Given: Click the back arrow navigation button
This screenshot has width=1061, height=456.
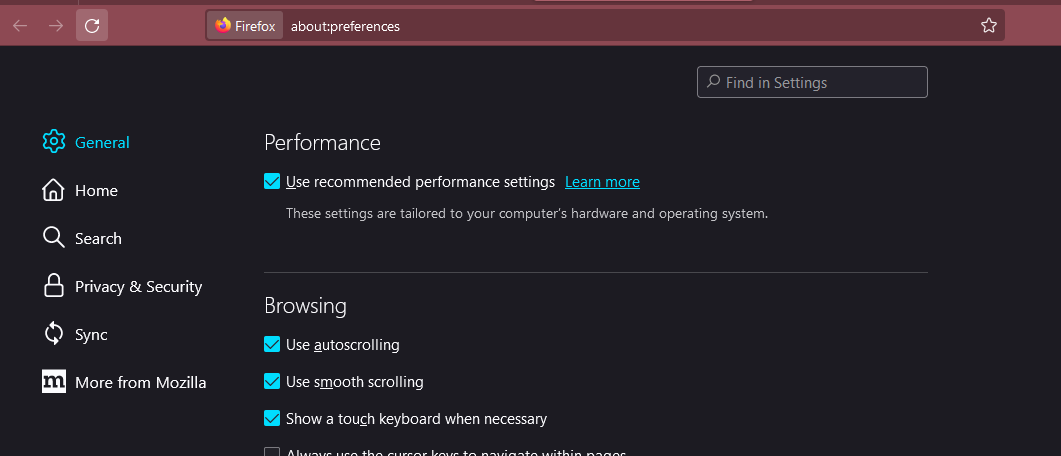Looking at the screenshot, I should click(20, 26).
